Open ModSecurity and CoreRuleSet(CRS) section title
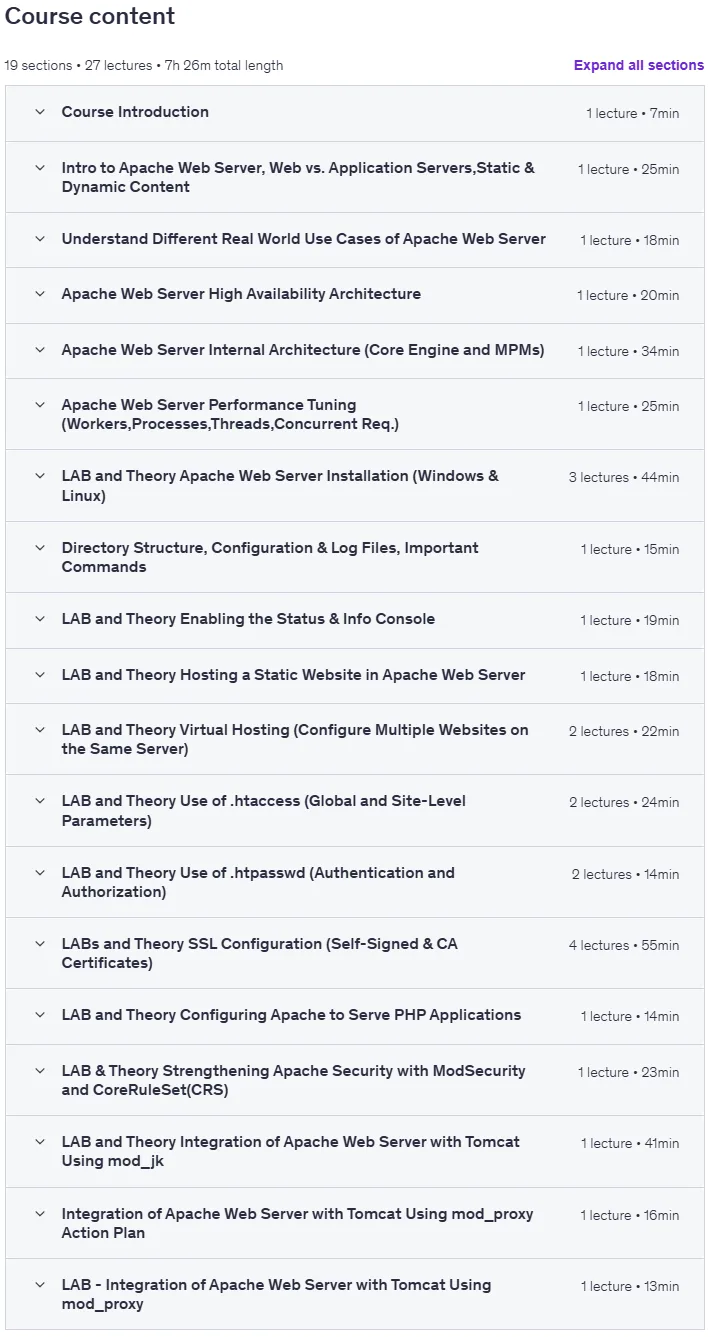The image size is (712, 1337). 293,1080
